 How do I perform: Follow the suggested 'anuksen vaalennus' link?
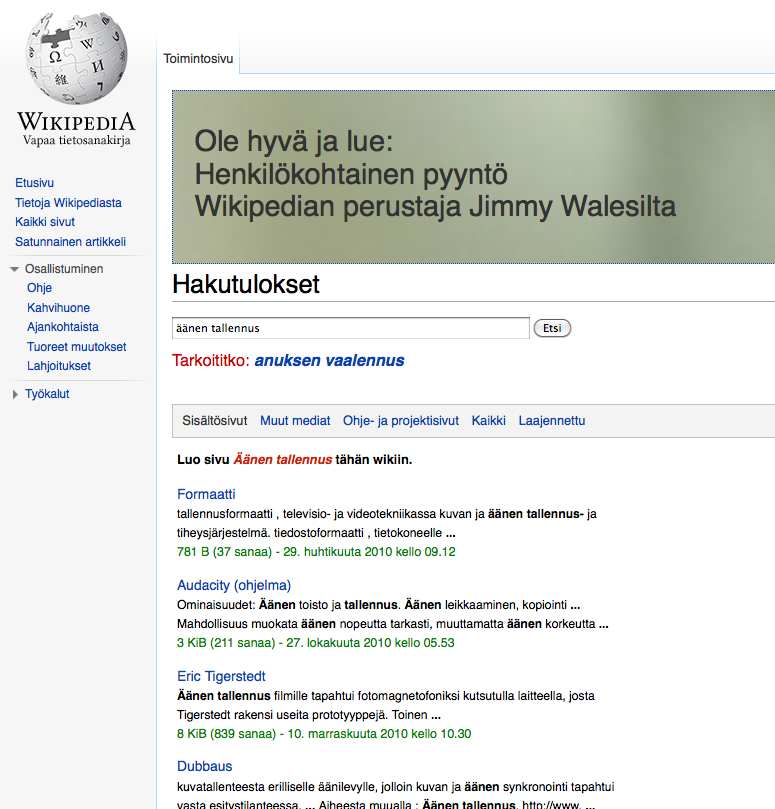(329, 361)
